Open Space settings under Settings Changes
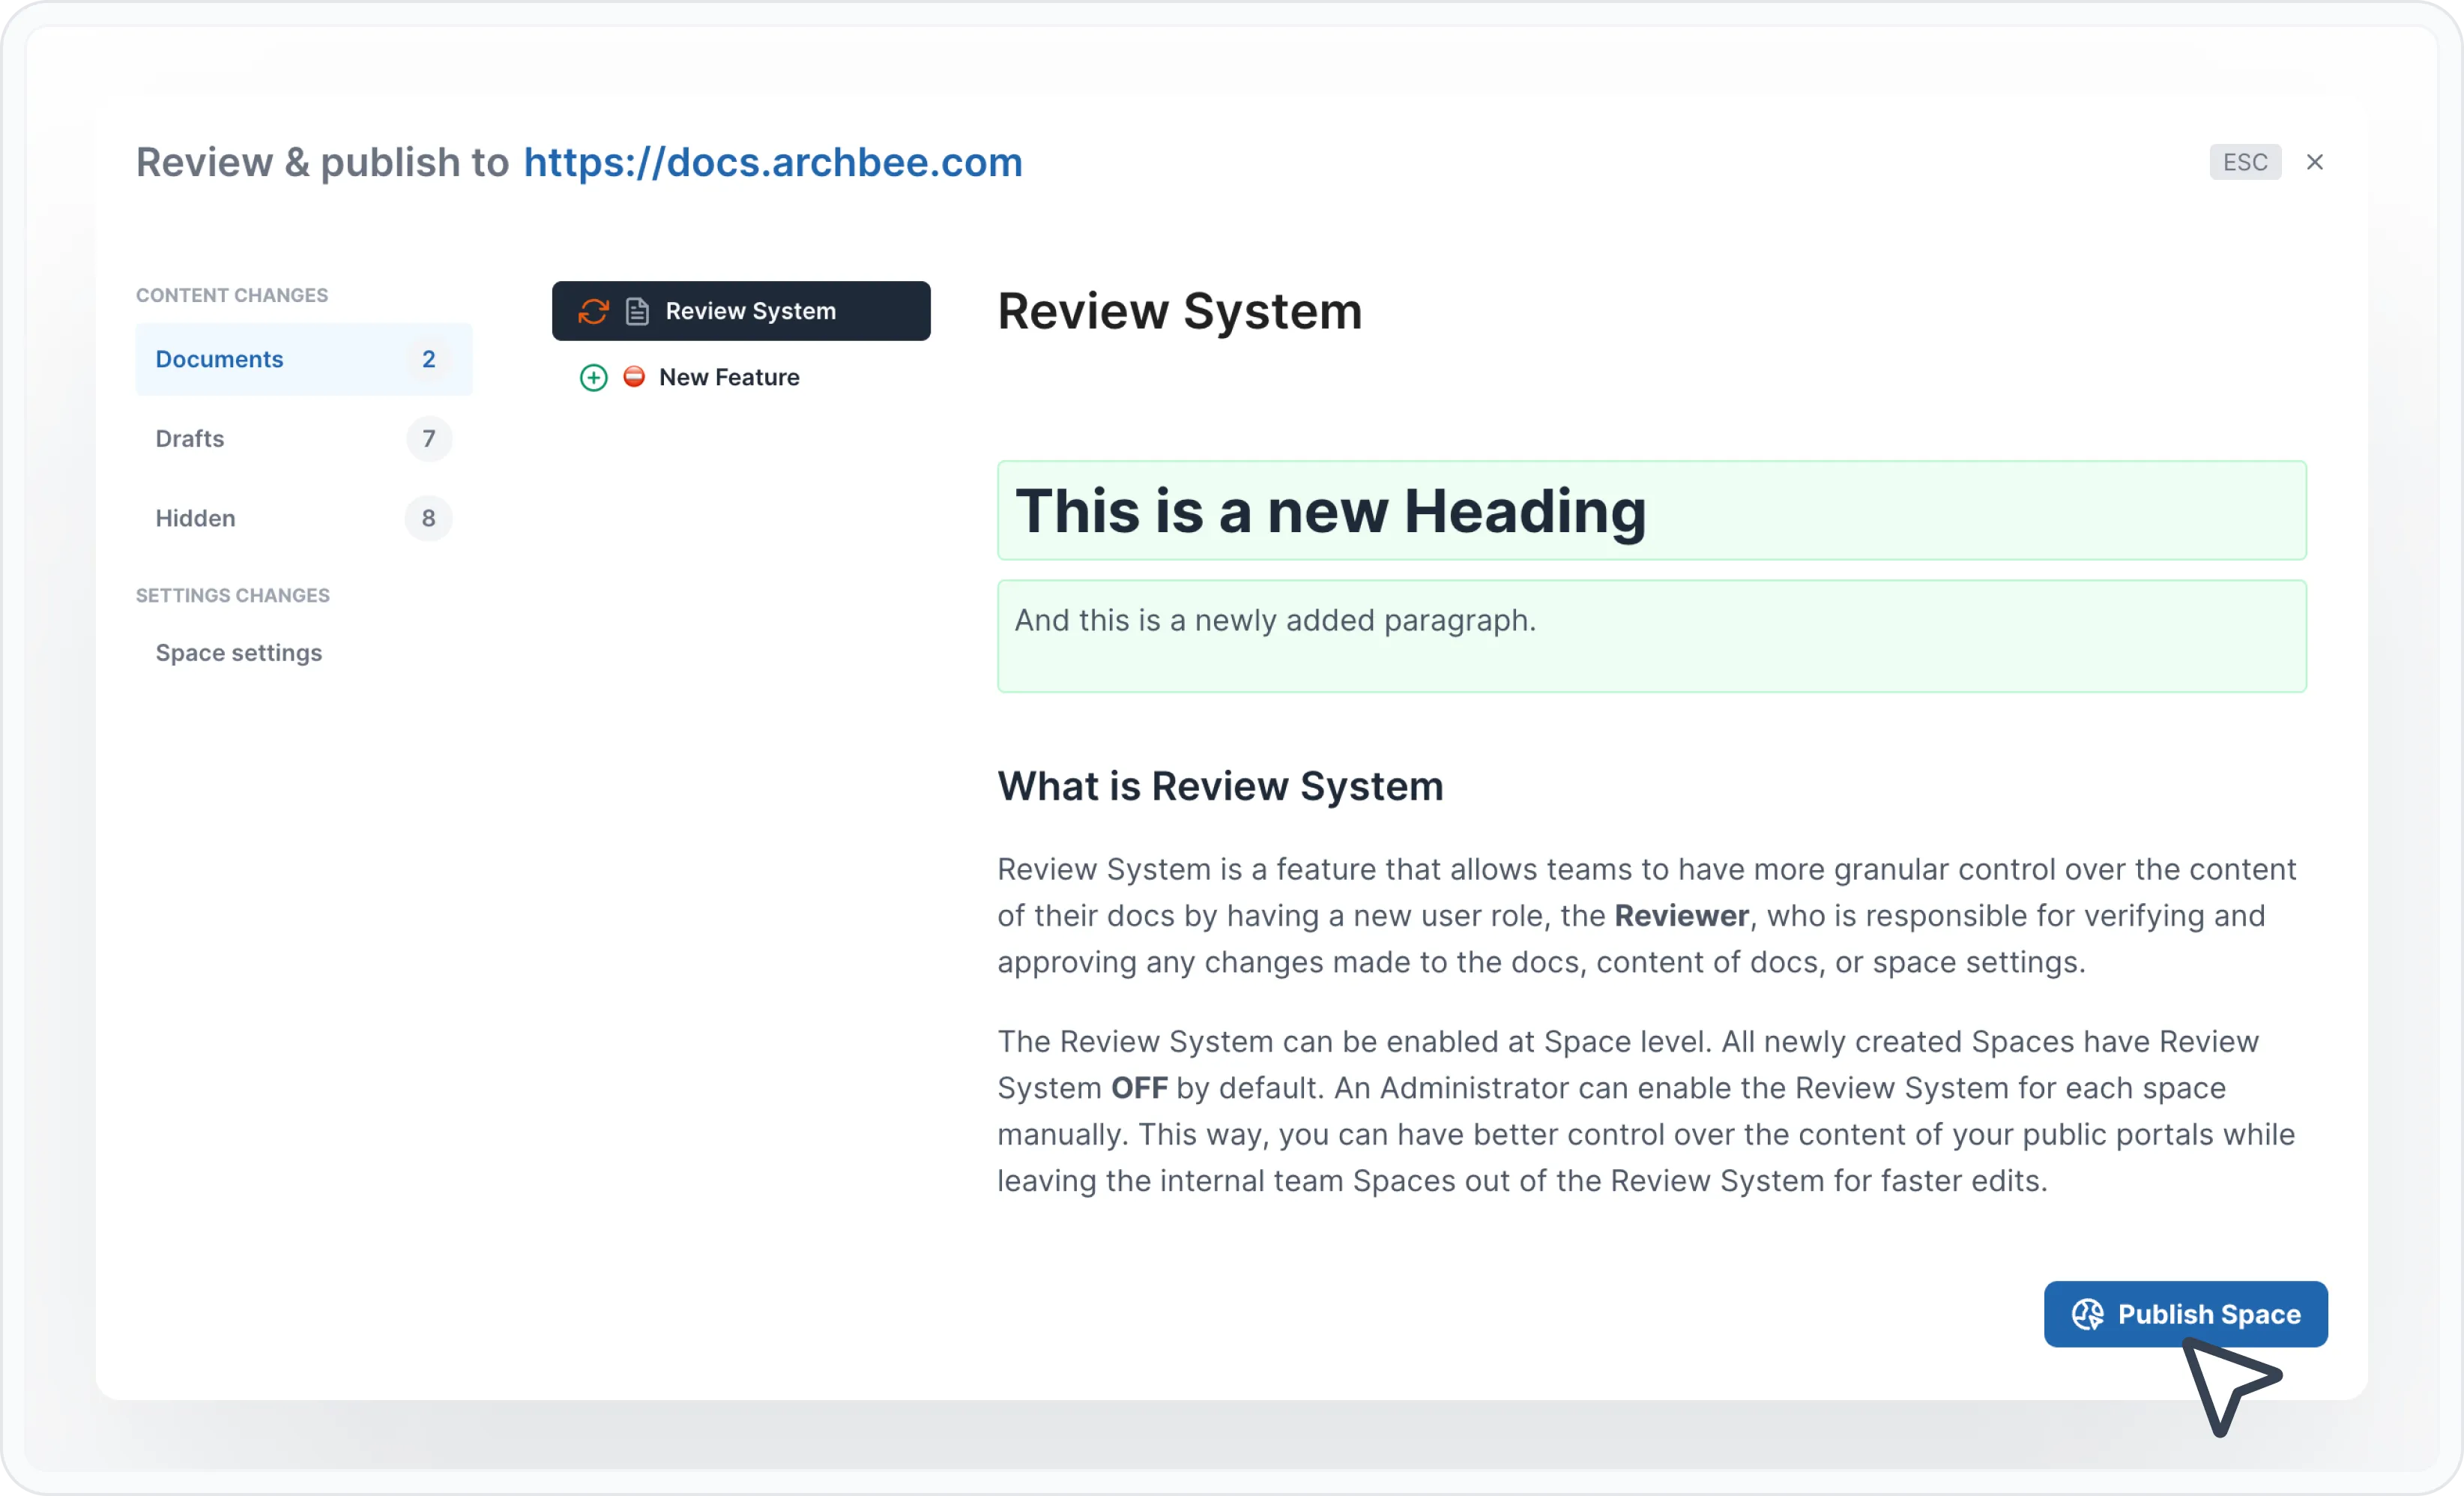Screen dimensions: 2464x1496 tap(239, 653)
